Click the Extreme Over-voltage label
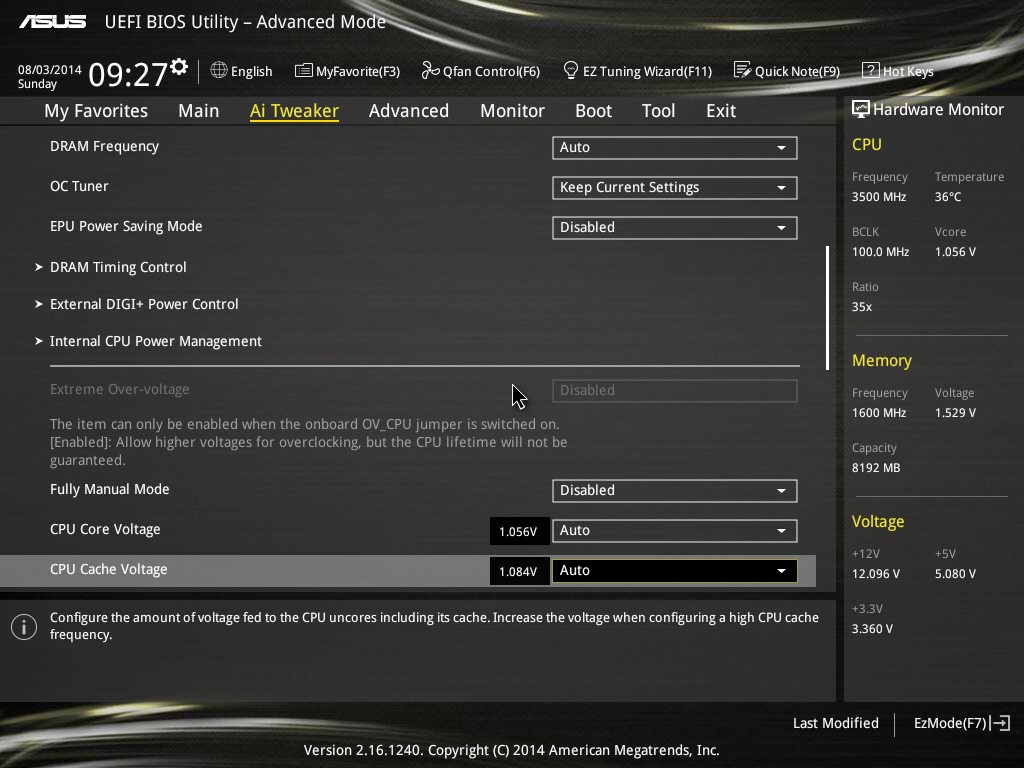The width and height of the screenshot is (1024, 768). [x=120, y=389]
